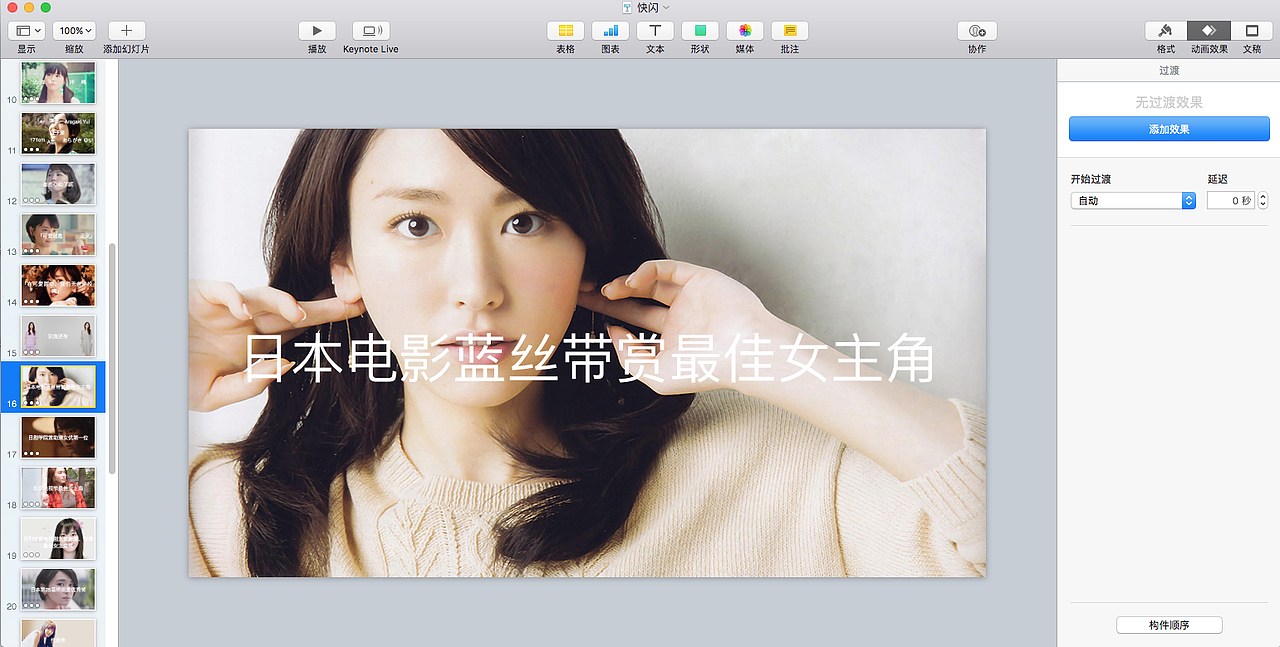Open the 显示 view options dropdown
1280x647 pixels.
click(x=27, y=30)
